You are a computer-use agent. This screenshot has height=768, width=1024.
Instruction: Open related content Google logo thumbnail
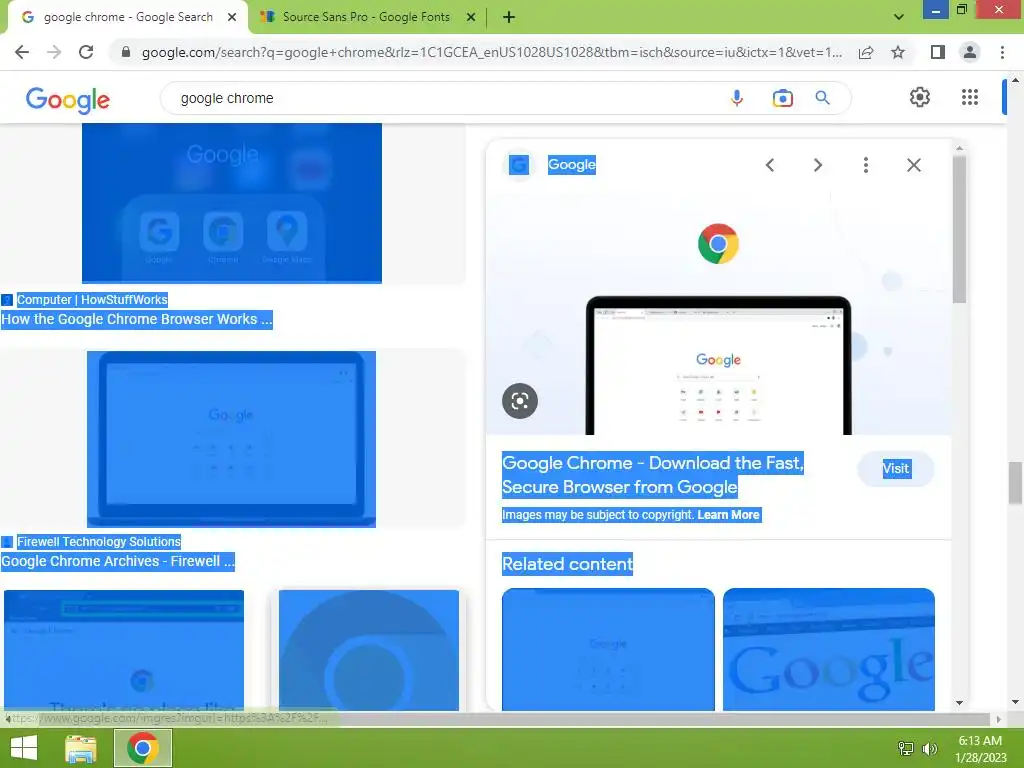[829, 649]
